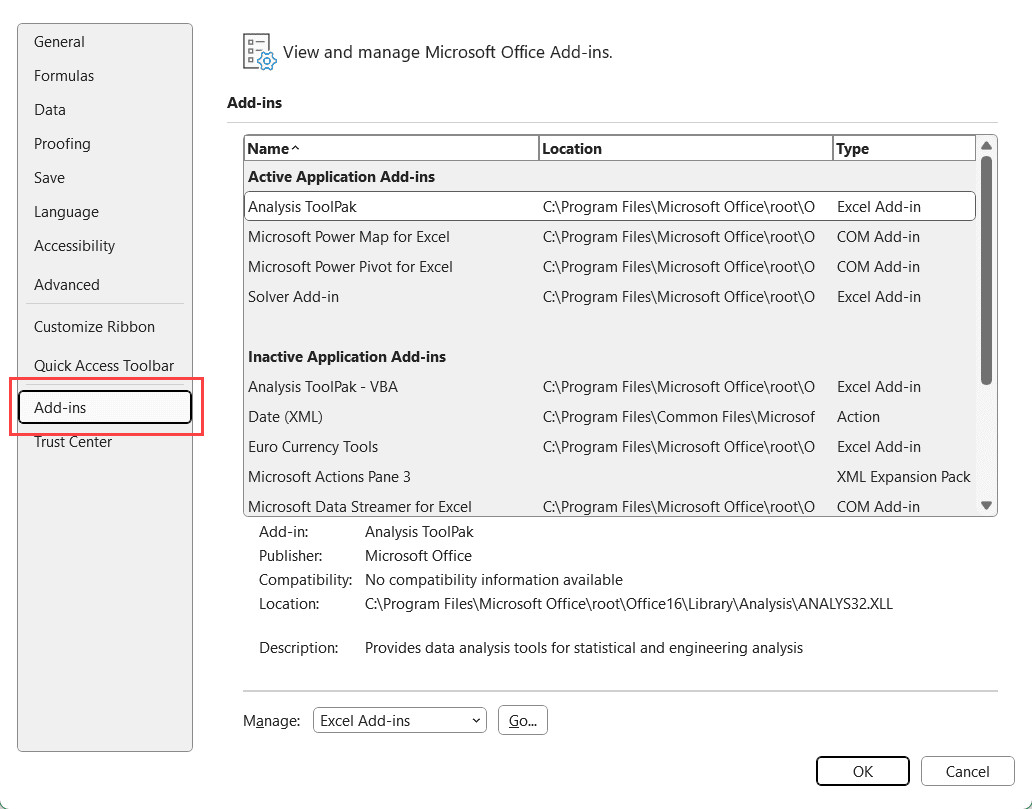1032x809 pixels.
Task: Click the Location column header
Action: point(685,149)
